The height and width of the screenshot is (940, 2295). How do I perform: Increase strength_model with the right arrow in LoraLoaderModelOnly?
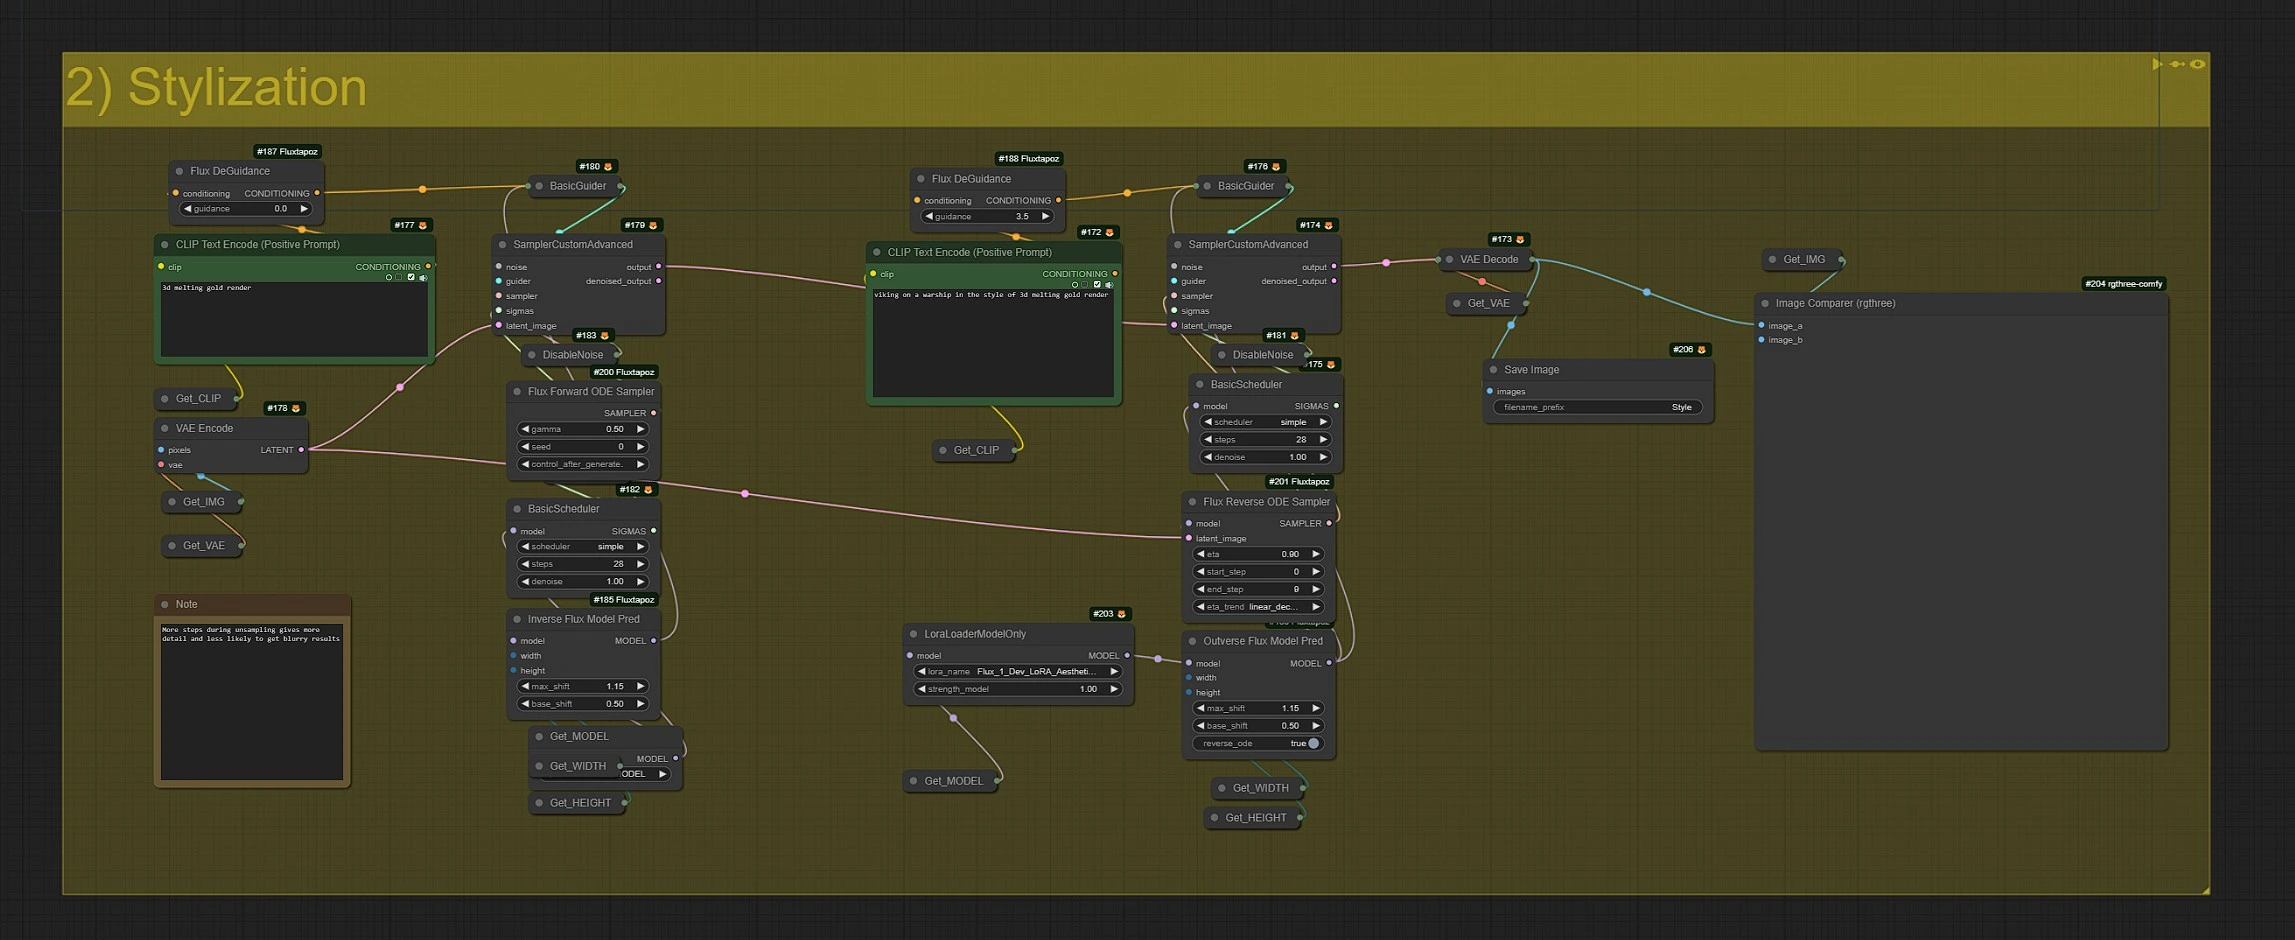[1114, 689]
